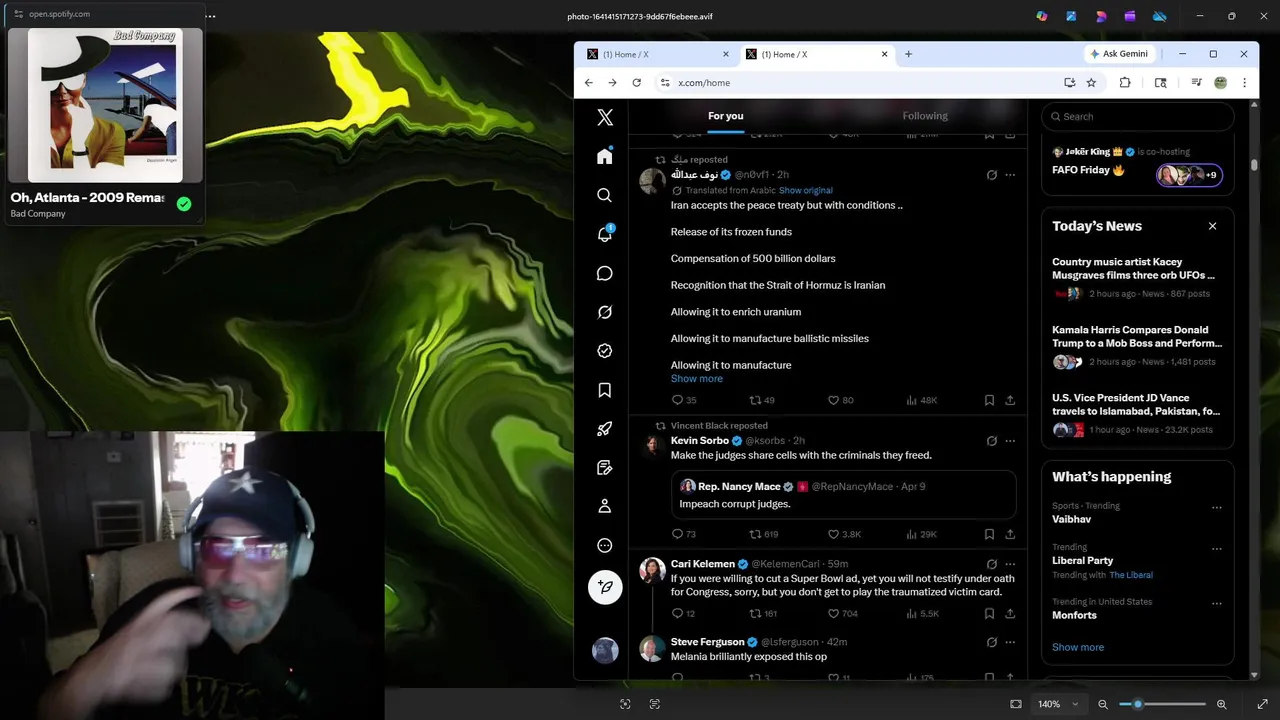Screen dimensions: 1280x720
Task: Open Notifications bell in the X sidebar
Action: (605, 234)
